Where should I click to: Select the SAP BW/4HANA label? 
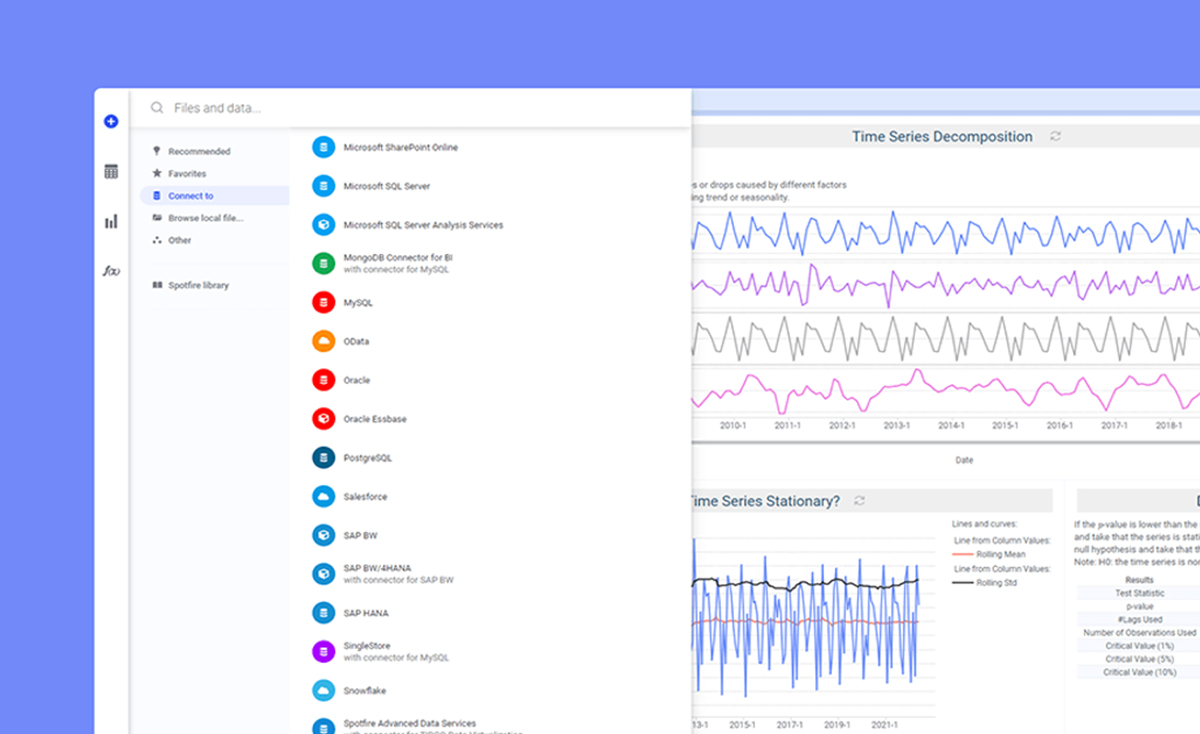tap(377, 568)
